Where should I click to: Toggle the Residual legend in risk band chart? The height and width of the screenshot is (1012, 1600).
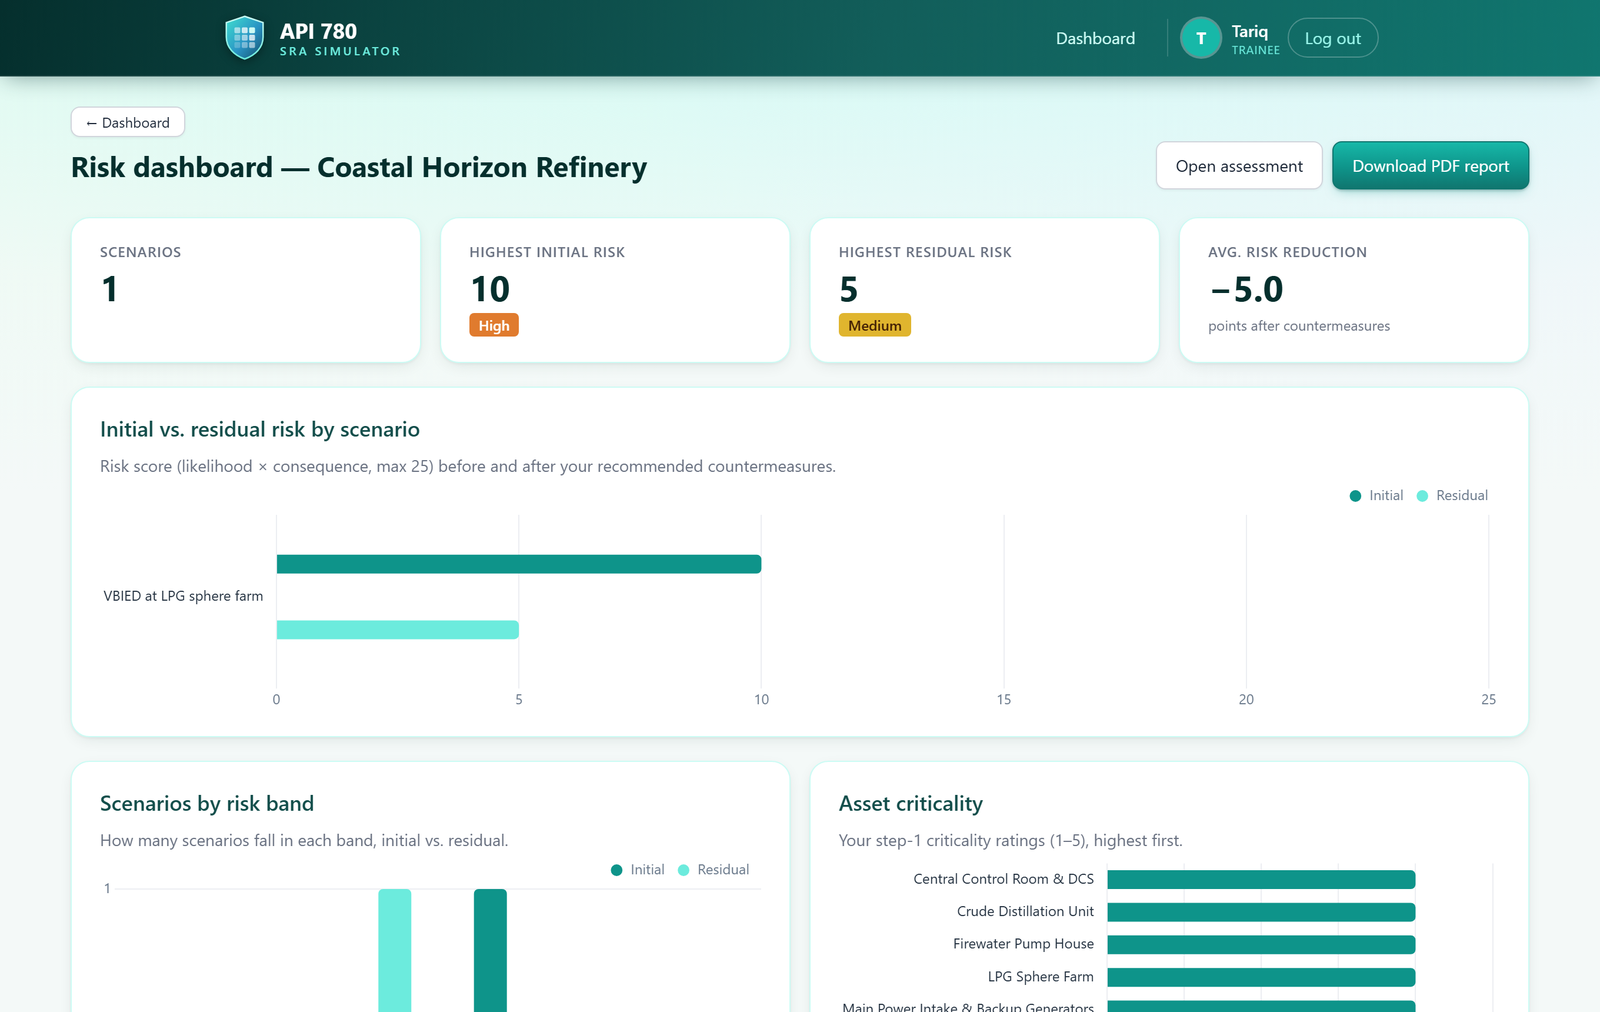tap(713, 869)
